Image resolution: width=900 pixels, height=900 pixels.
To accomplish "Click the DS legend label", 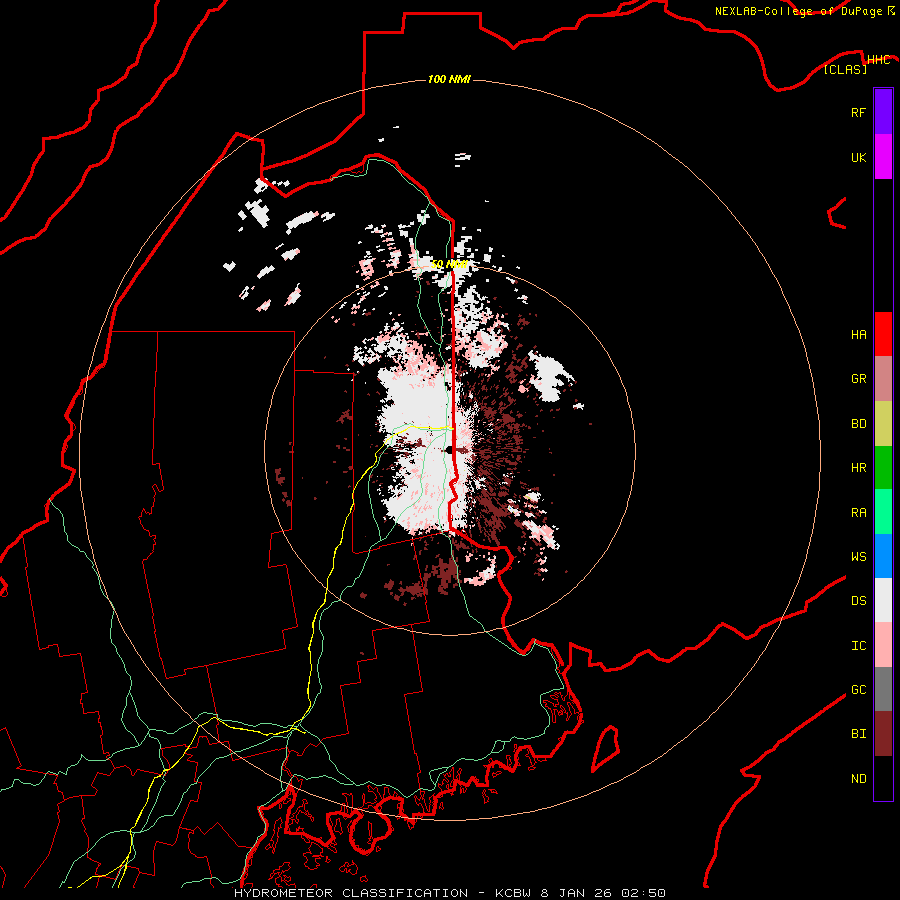I will pos(858,601).
